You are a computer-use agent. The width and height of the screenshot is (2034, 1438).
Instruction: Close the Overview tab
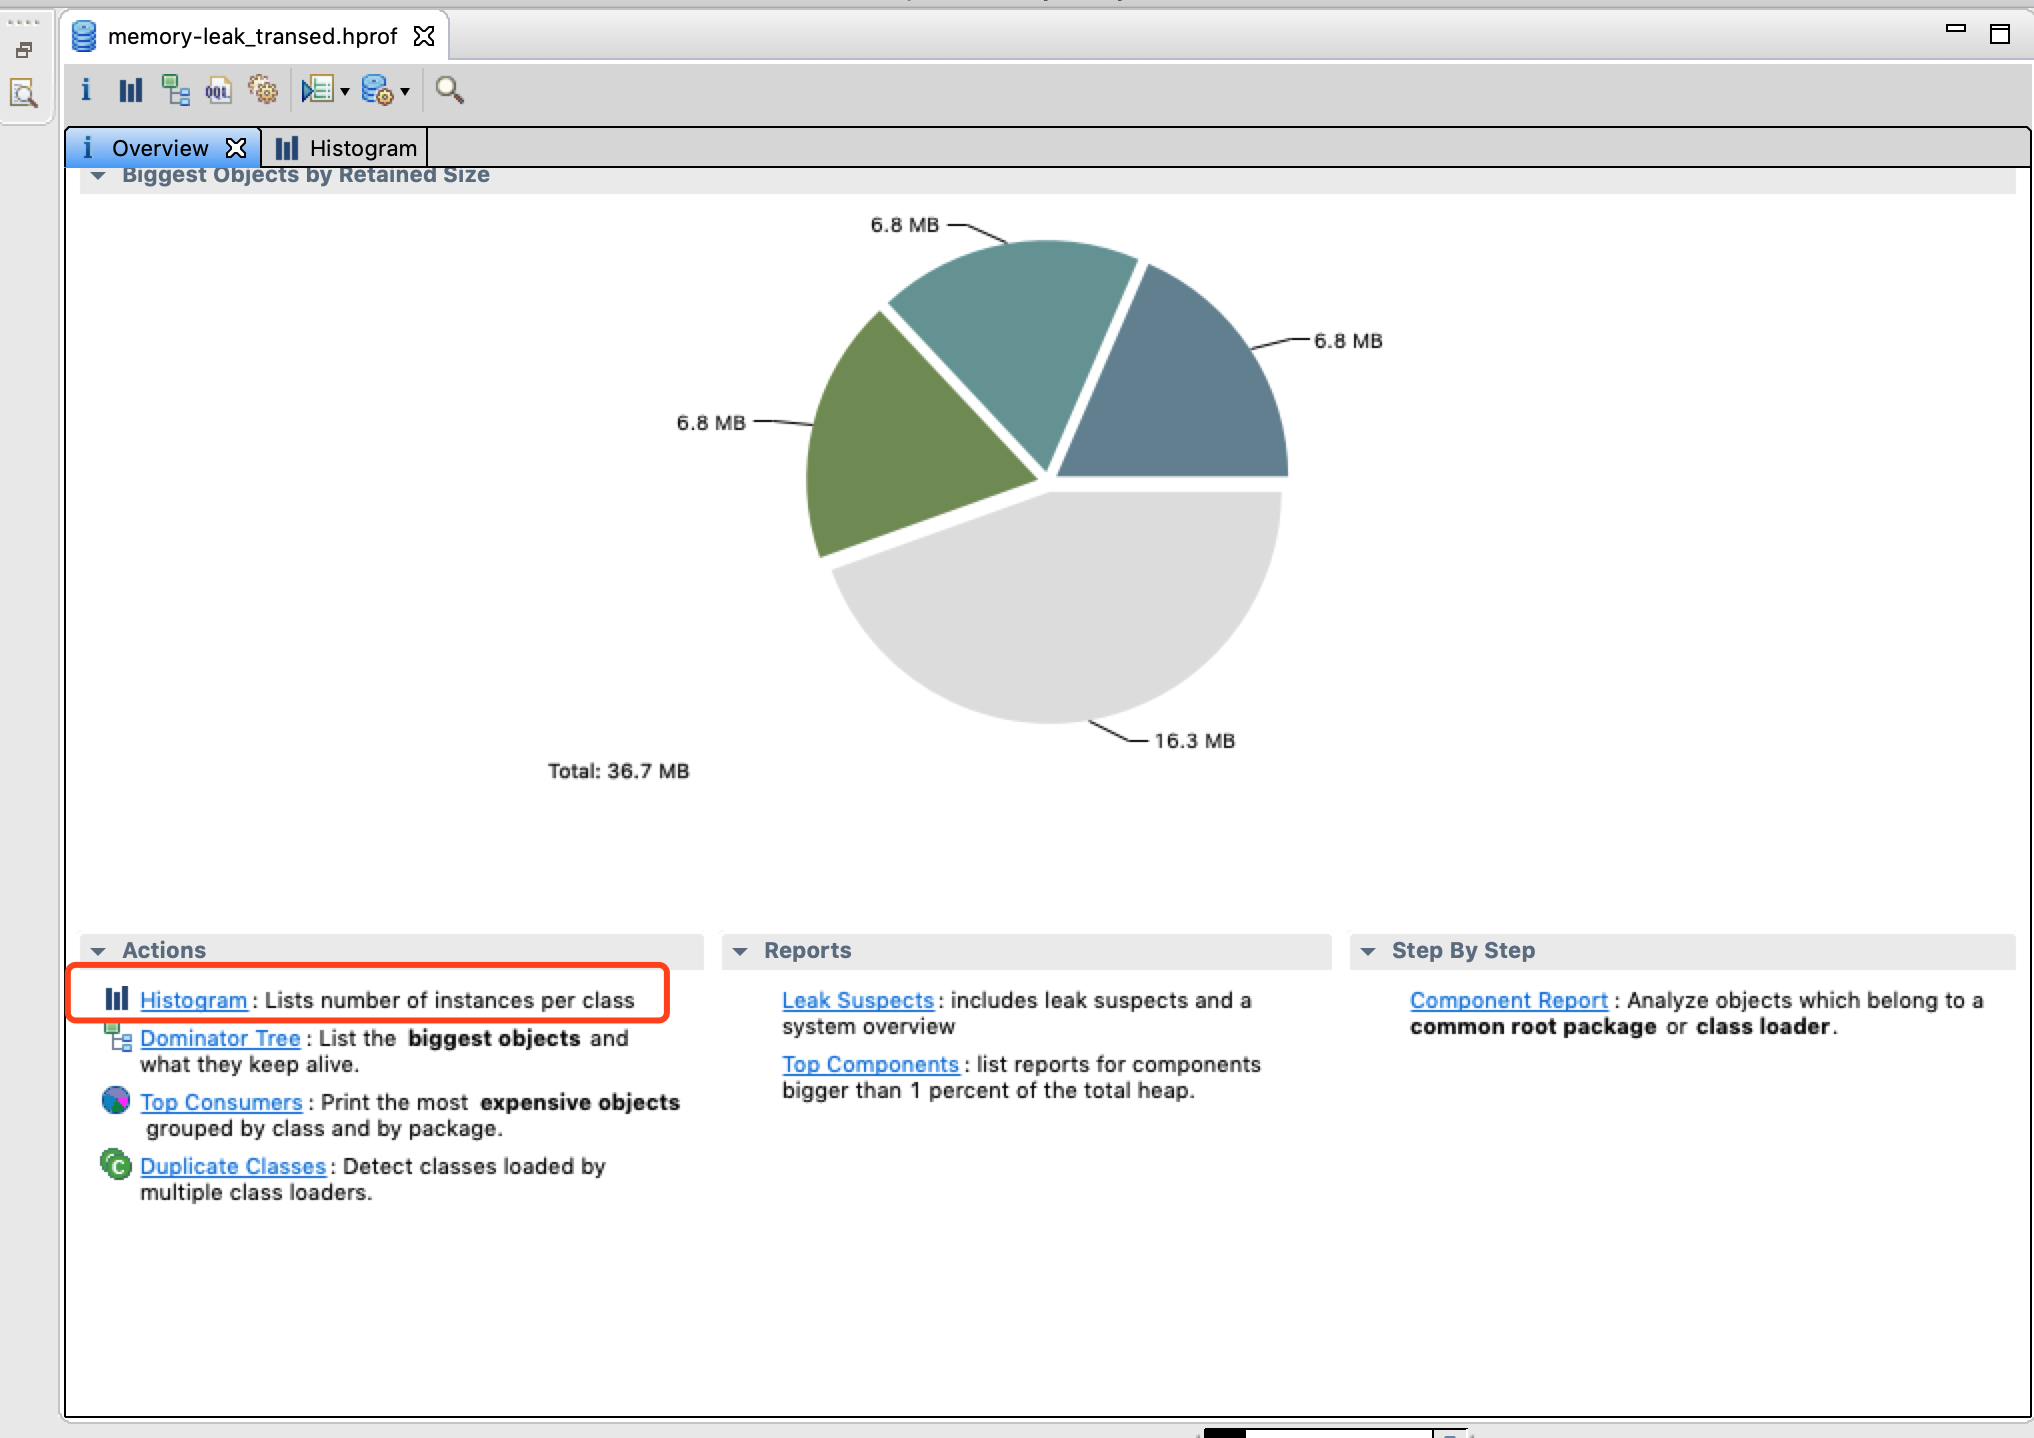click(x=236, y=148)
